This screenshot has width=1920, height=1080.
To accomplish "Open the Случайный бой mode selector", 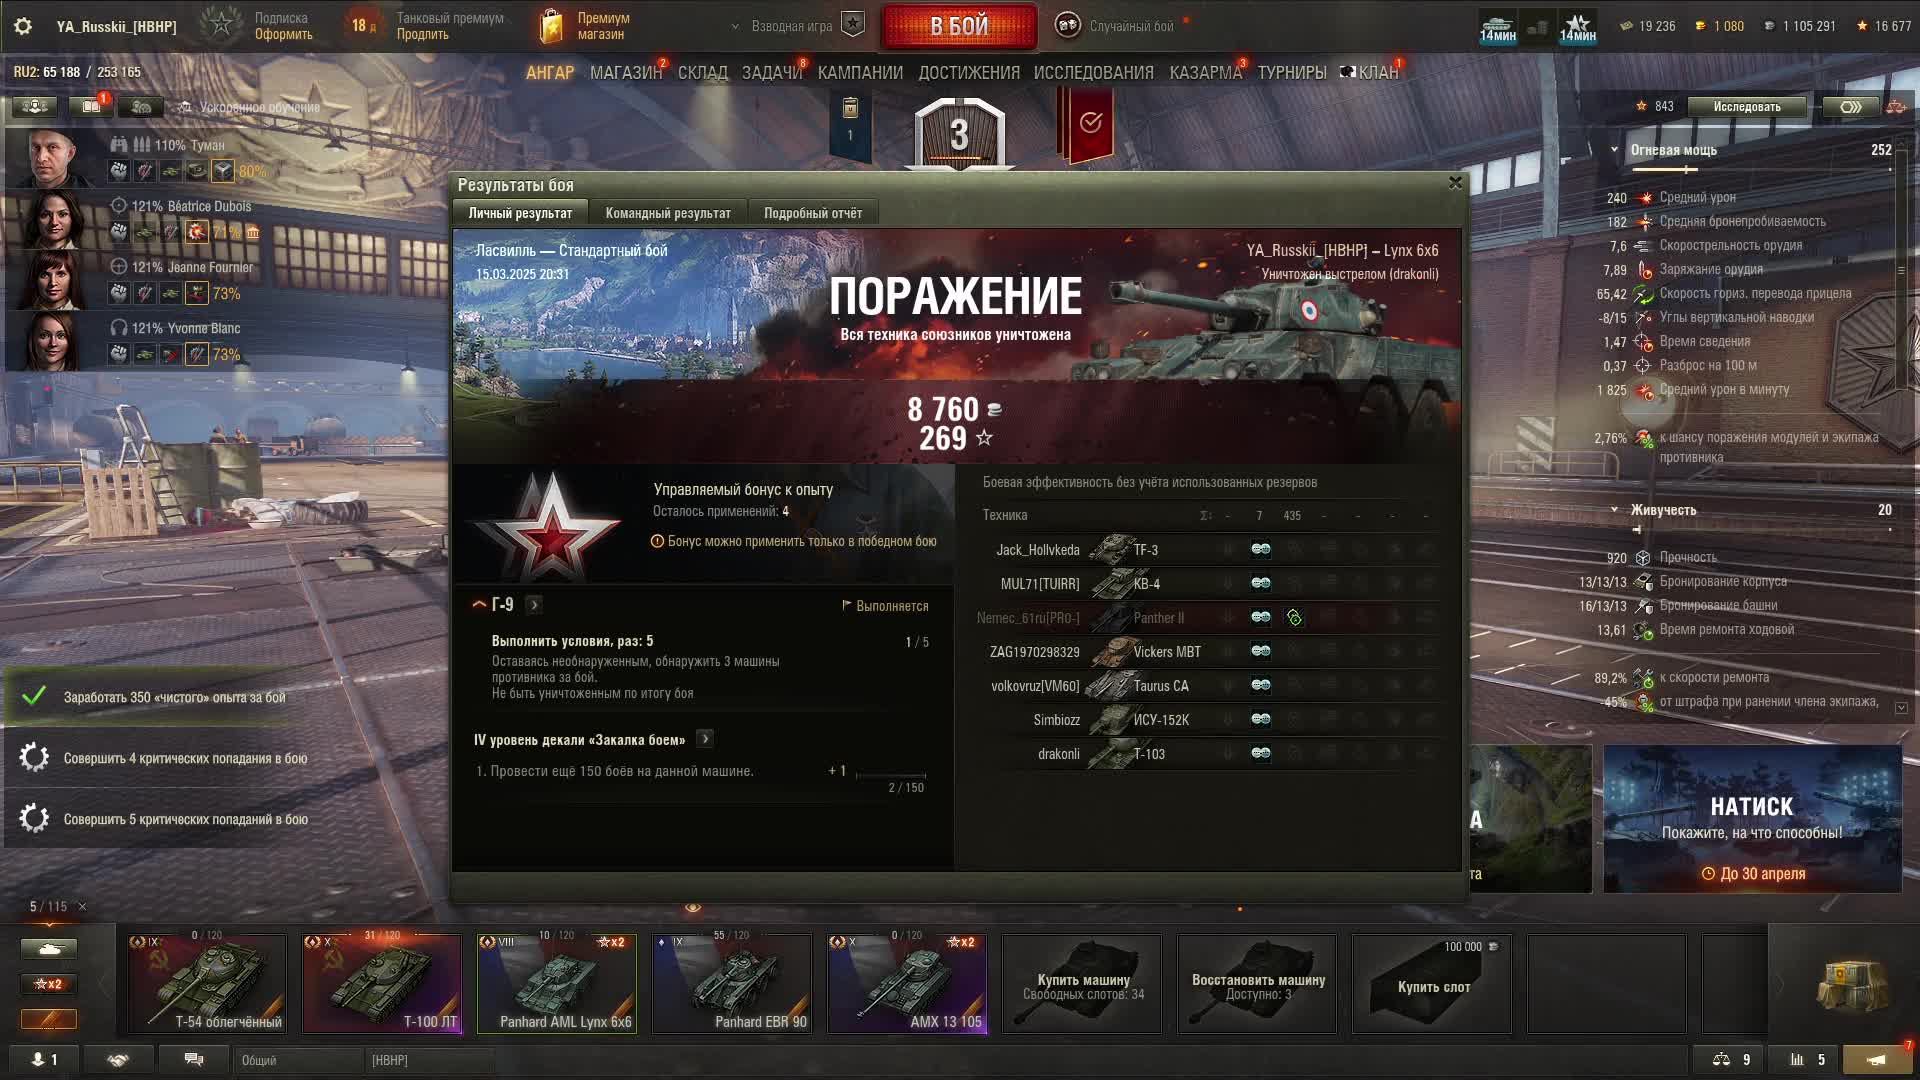I will (1130, 27).
